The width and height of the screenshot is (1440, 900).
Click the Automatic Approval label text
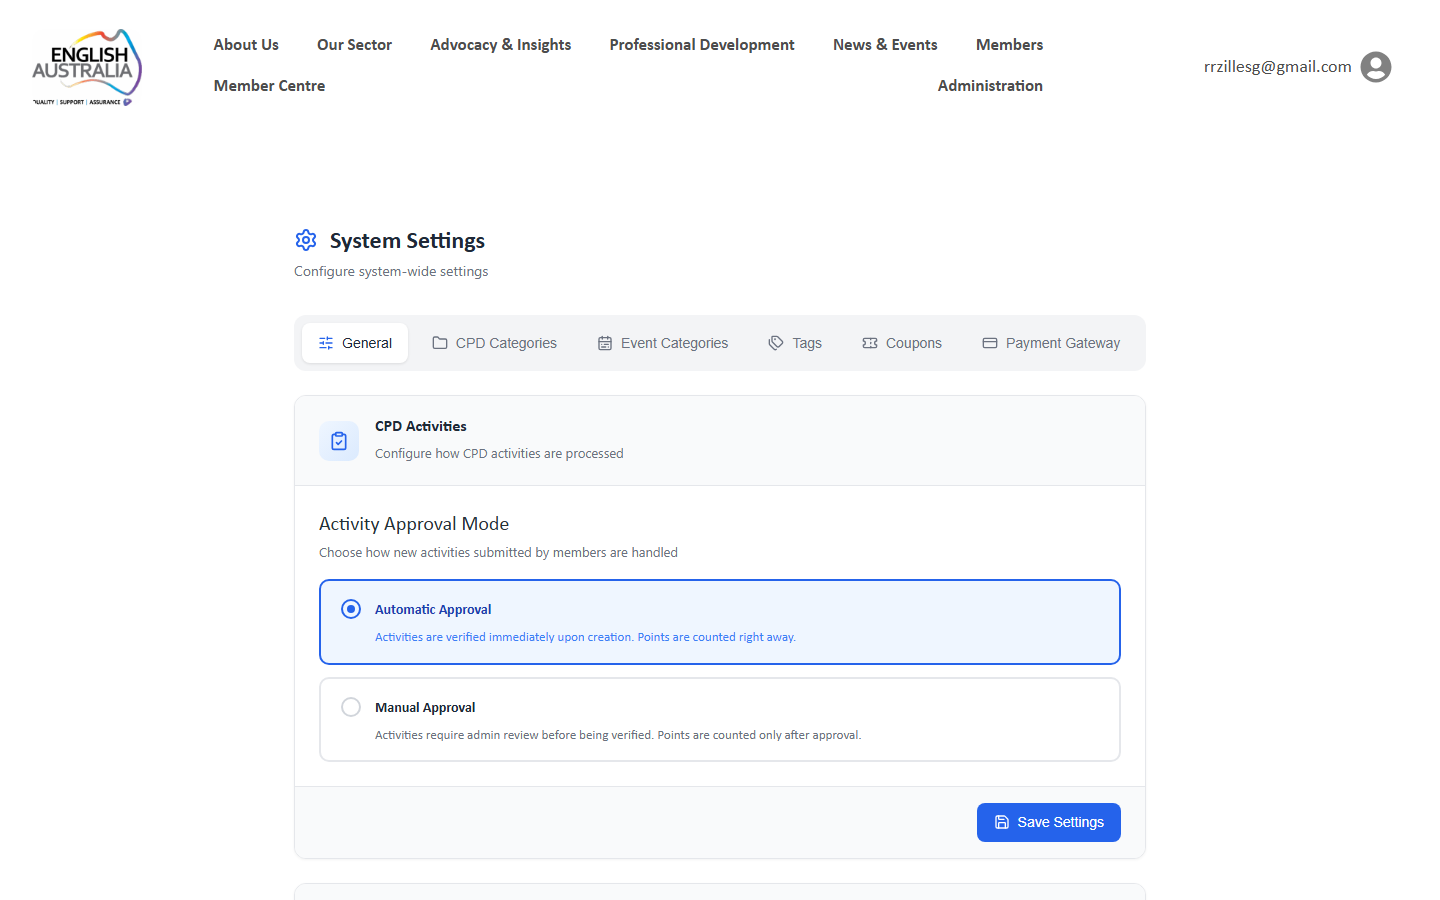(433, 609)
